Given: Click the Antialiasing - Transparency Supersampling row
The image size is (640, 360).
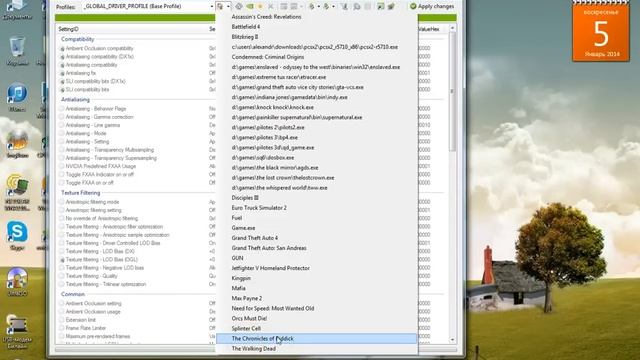Looking at the screenshot, I should (x=111, y=158).
